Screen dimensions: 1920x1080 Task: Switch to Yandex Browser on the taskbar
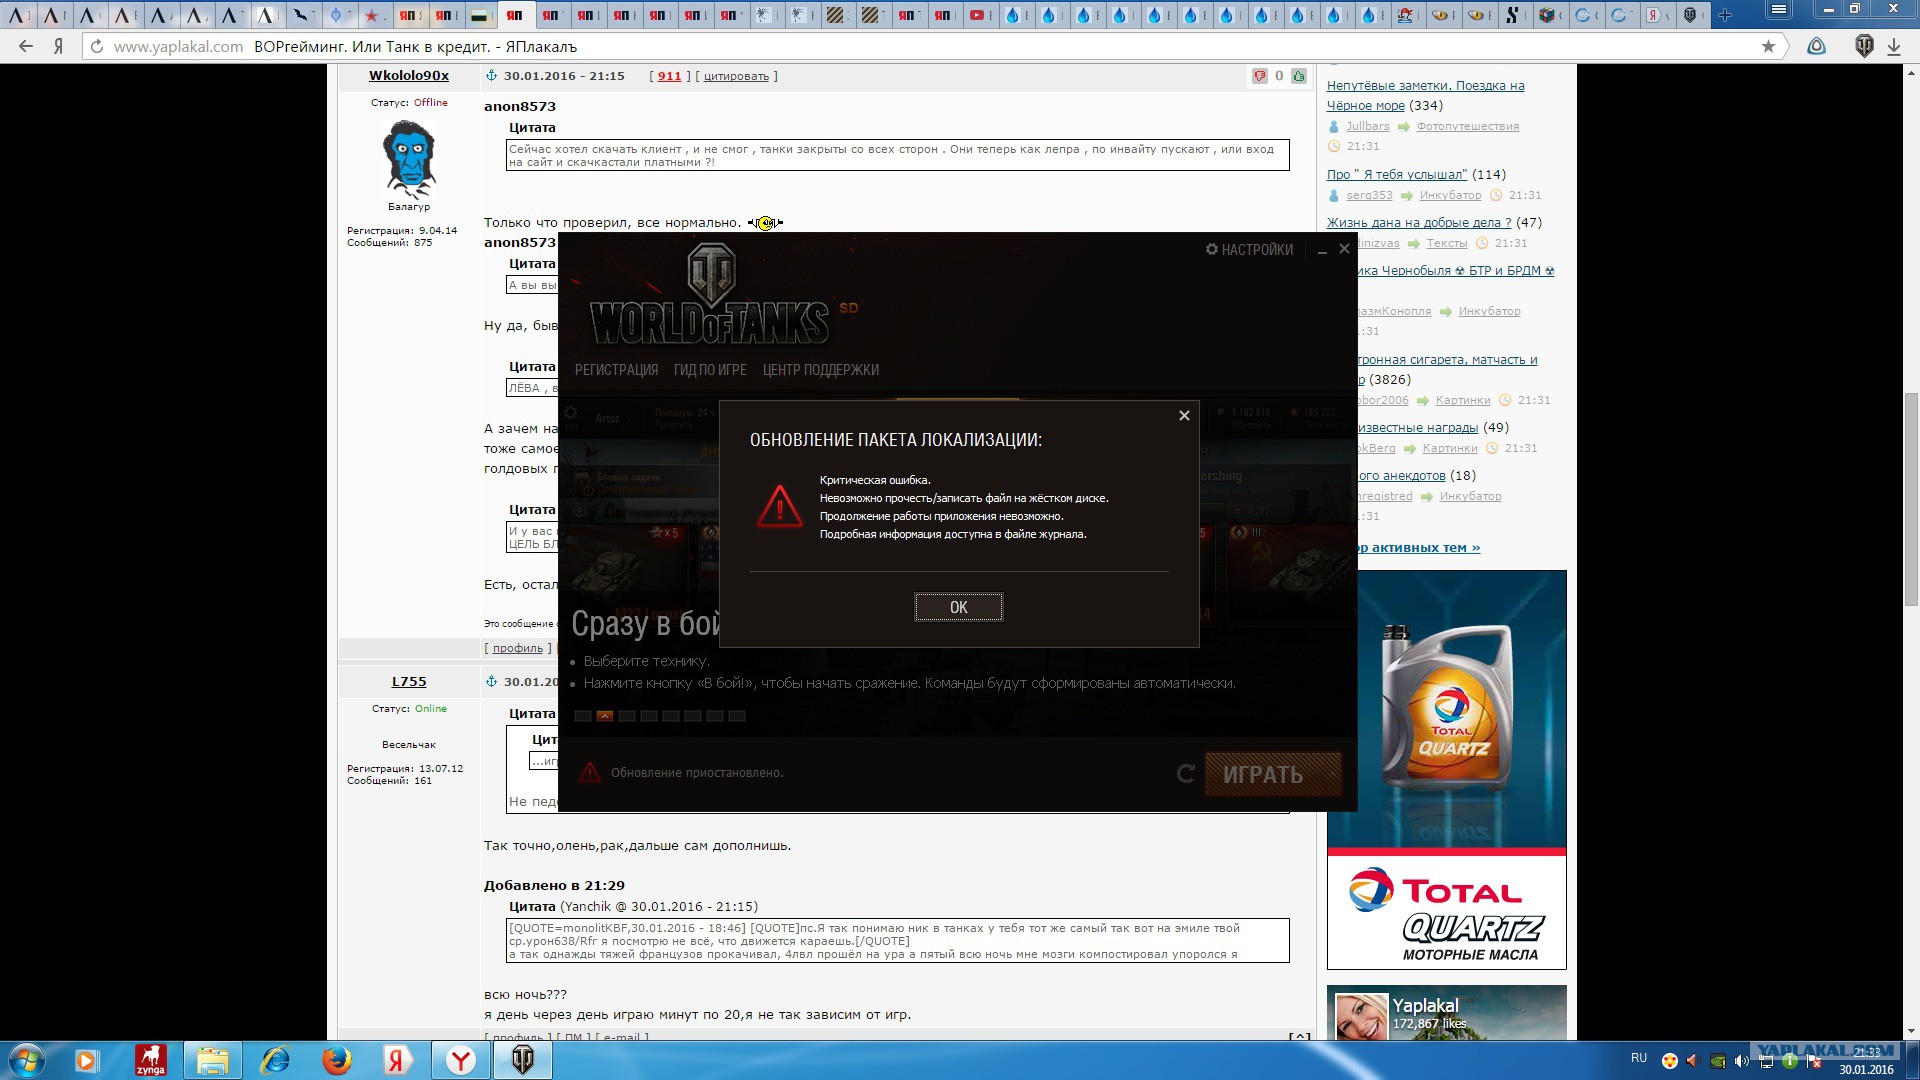[460, 1060]
